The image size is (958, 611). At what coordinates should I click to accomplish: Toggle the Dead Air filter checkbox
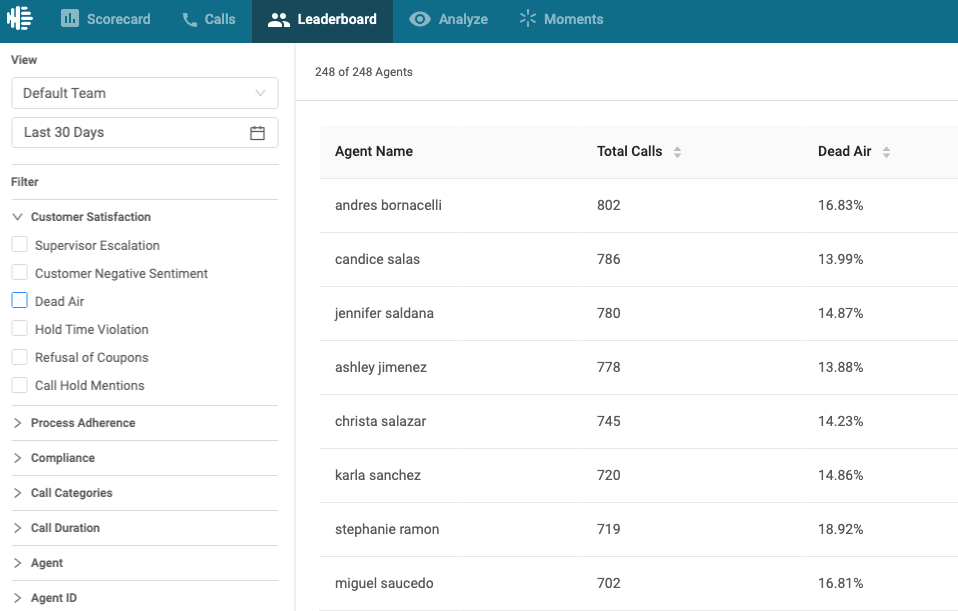[x=20, y=301]
